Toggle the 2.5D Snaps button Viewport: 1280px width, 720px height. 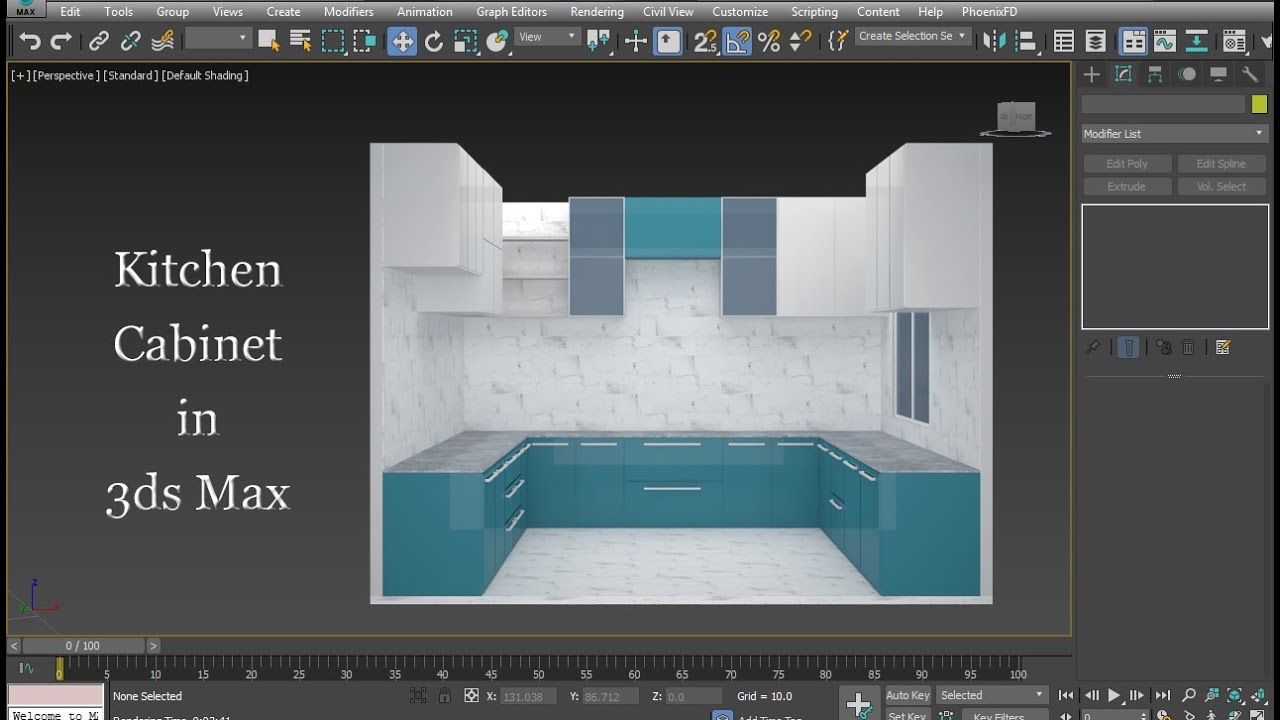coord(705,41)
